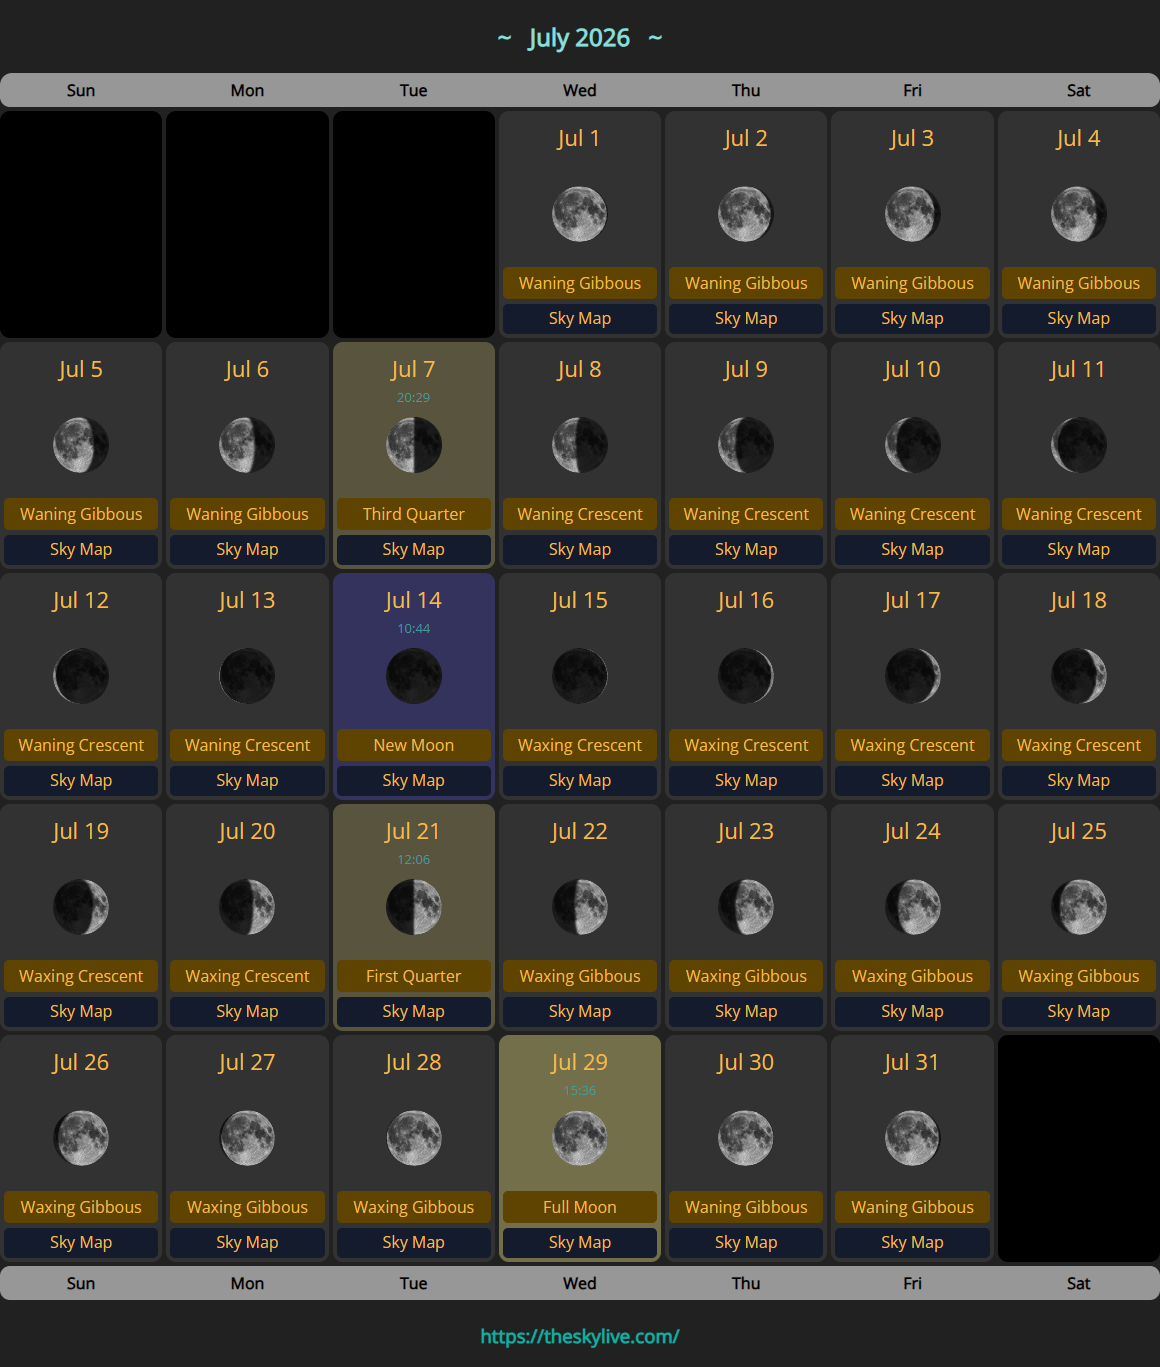This screenshot has height=1367, width=1160.
Task: Open the Sky Map for Jul 31
Action: tap(911, 1242)
